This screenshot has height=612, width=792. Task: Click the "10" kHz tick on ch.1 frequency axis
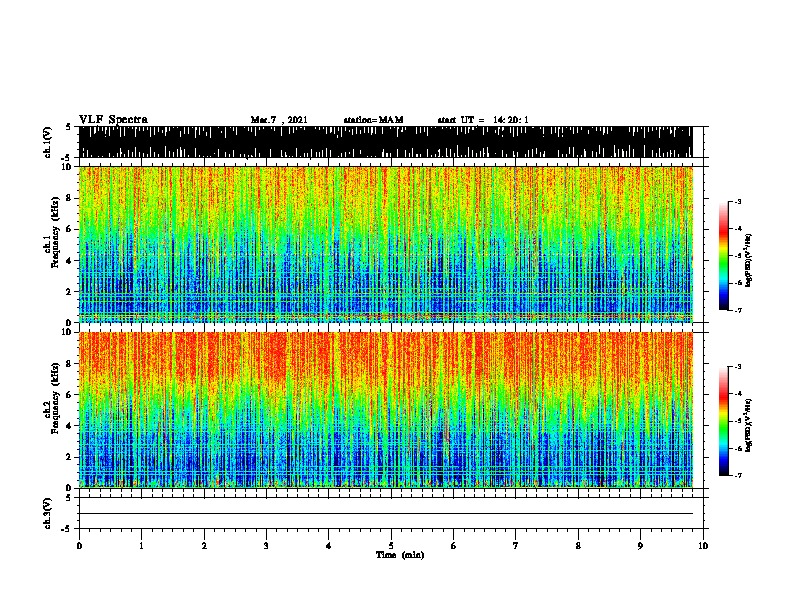tap(66, 167)
